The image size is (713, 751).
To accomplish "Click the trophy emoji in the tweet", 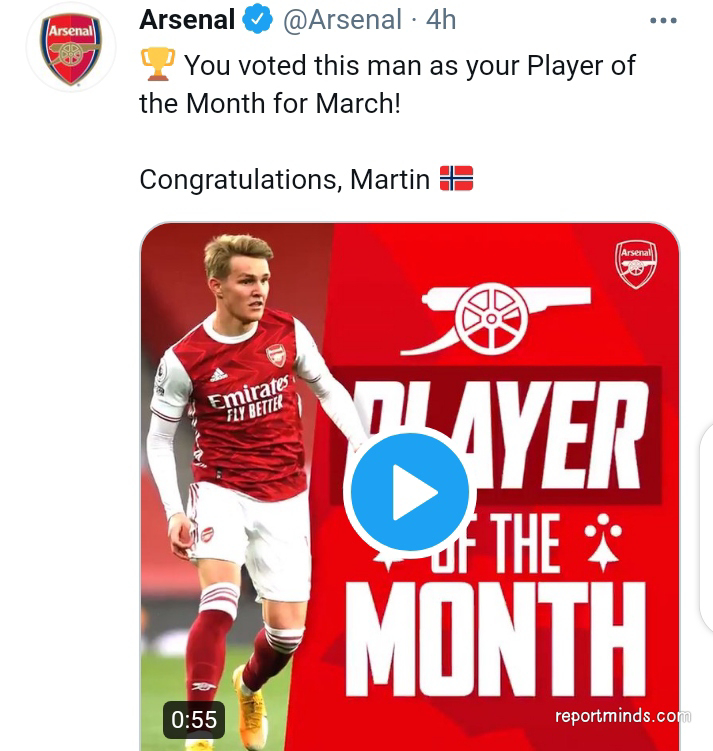I will [158, 66].
